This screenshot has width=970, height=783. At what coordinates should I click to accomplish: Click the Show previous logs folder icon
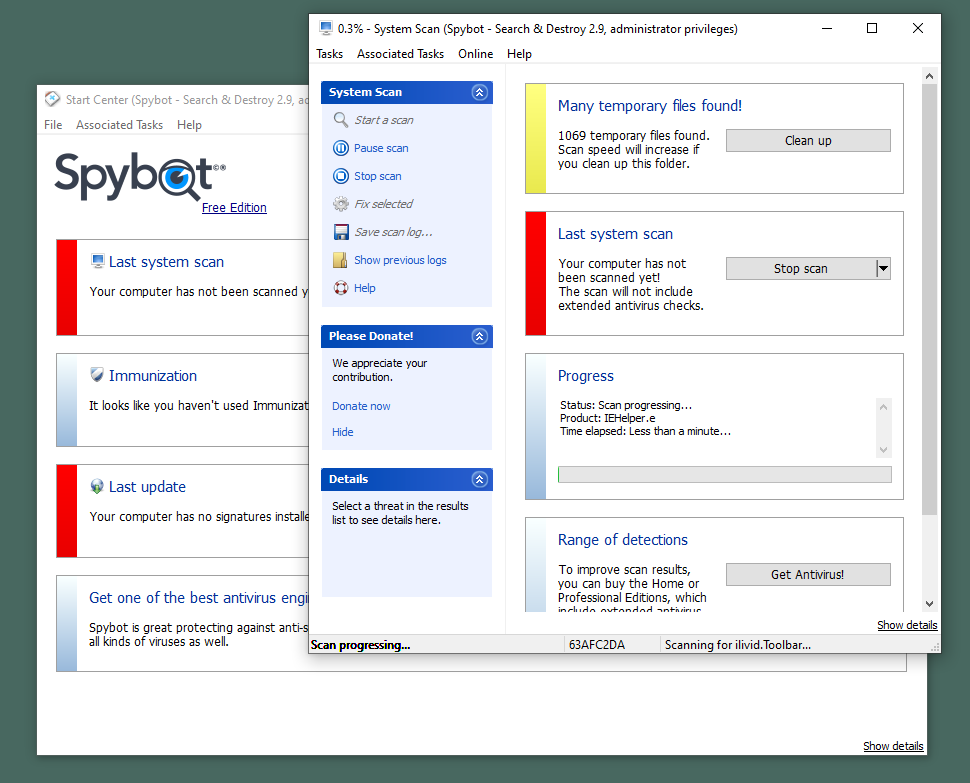click(x=340, y=260)
